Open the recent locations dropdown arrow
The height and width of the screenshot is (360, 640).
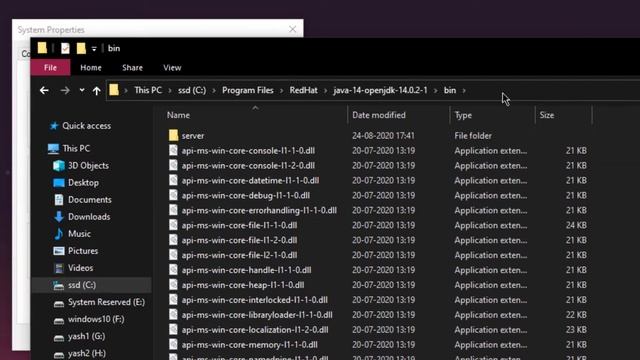(x=82, y=90)
